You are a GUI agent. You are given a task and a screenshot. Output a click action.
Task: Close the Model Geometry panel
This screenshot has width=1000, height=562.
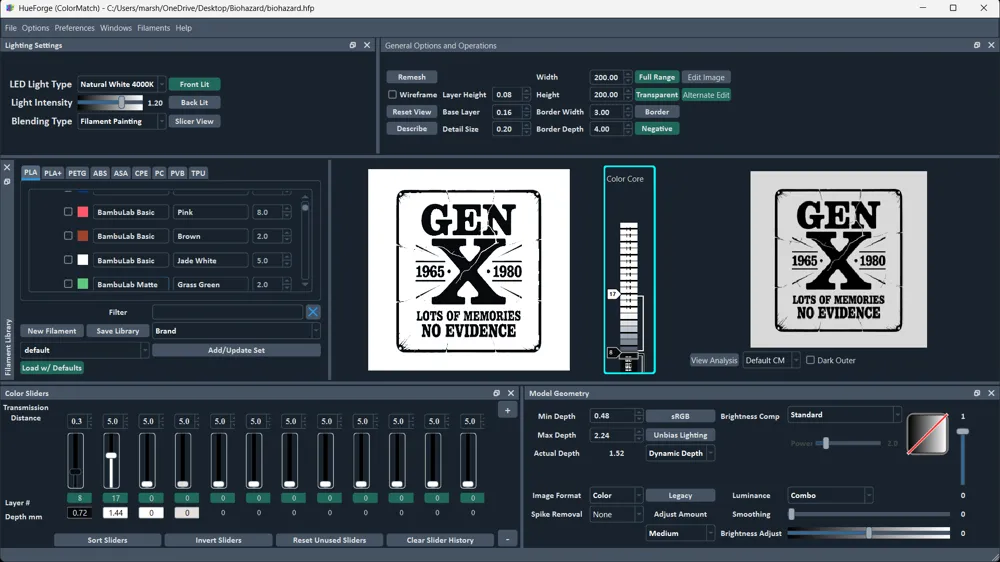tap(991, 393)
